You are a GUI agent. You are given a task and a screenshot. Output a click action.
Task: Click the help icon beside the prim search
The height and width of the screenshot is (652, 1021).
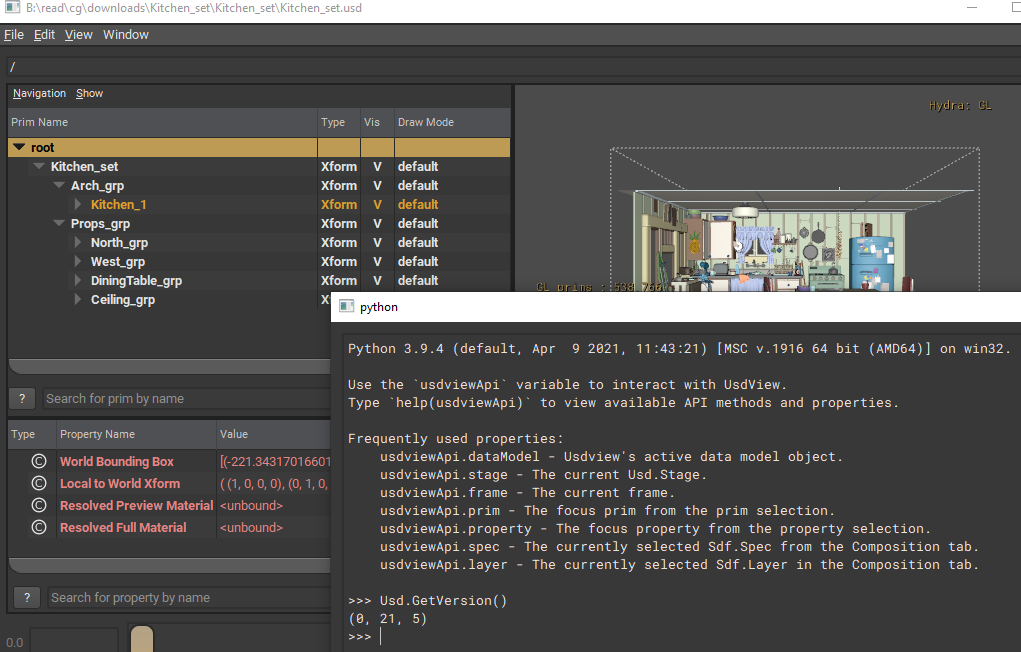22,398
